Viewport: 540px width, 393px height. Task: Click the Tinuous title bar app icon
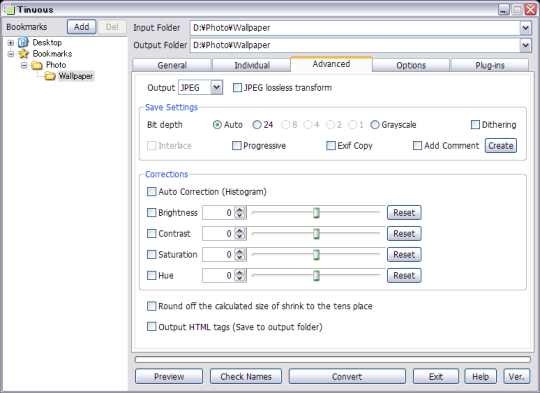click(9, 9)
